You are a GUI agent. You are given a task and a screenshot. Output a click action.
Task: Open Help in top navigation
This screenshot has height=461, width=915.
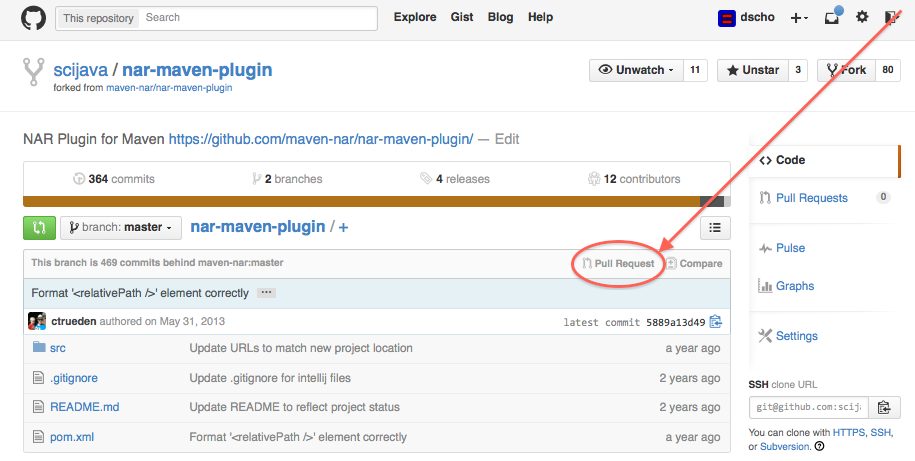tap(540, 18)
